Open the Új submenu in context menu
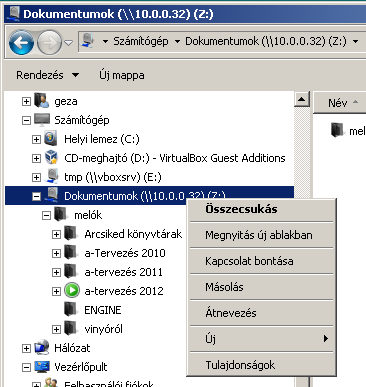 coord(262,339)
